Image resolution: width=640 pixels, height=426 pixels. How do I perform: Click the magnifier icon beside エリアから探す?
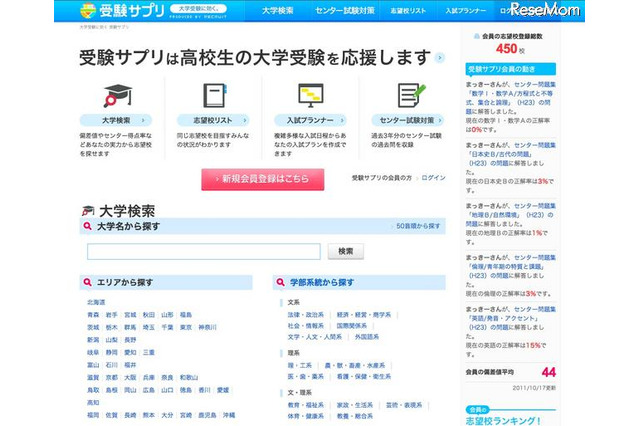[87, 282]
